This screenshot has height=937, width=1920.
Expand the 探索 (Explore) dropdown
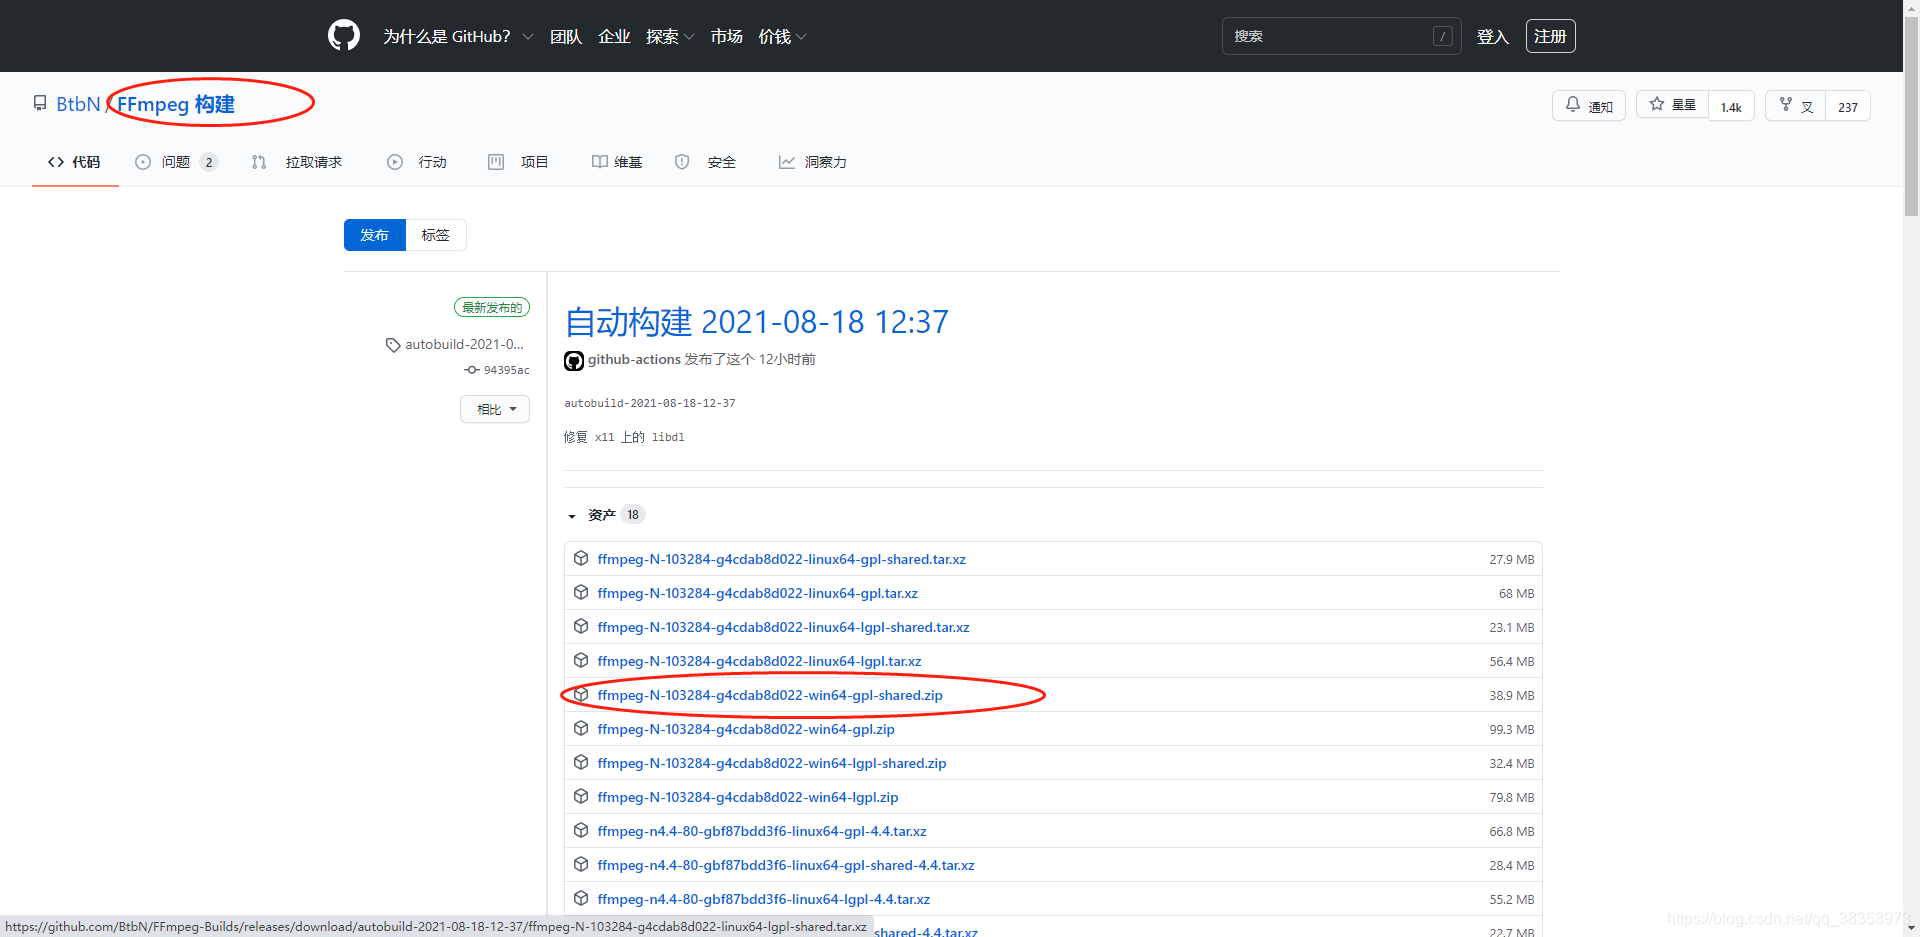670,37
